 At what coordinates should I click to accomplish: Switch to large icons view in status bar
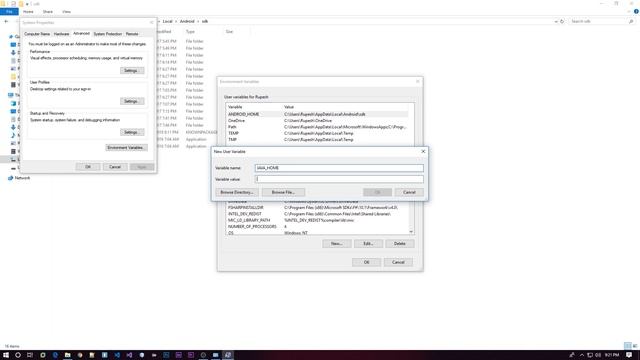(x=635, y=346)
